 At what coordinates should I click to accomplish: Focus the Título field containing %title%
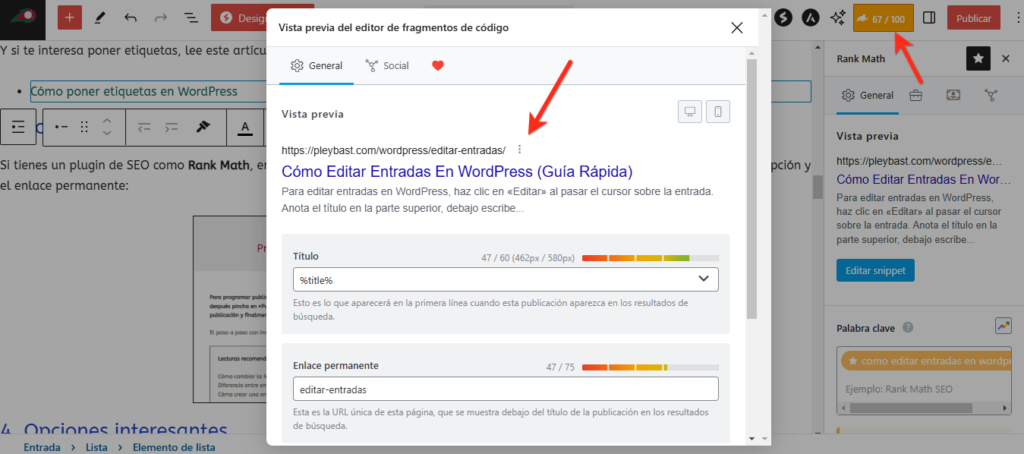[505, 279]
